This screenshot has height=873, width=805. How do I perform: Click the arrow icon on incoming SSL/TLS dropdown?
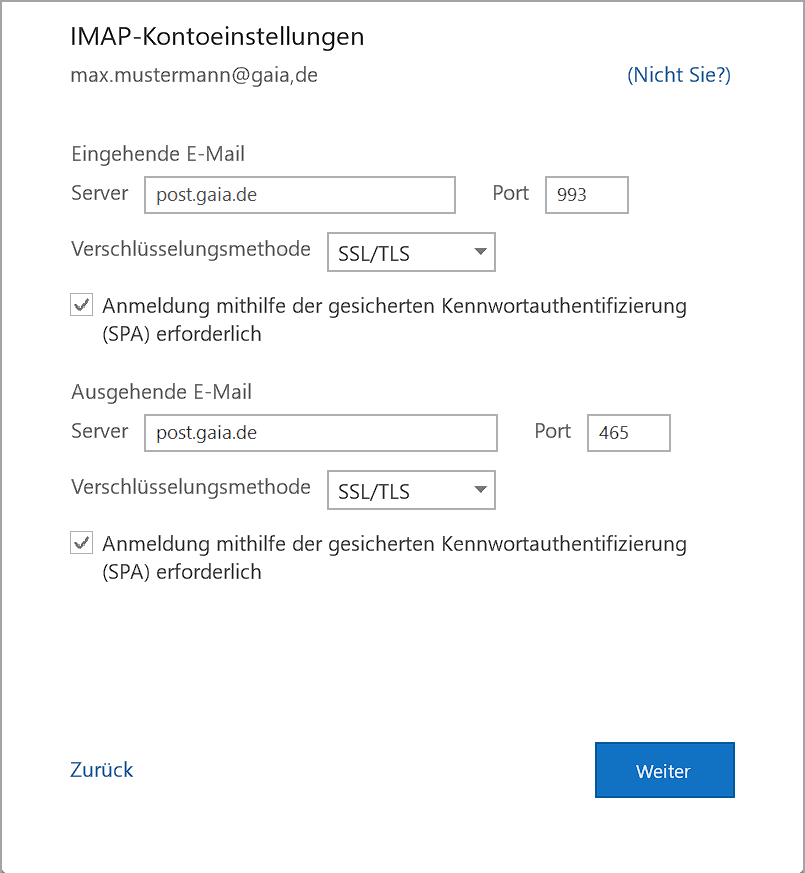[480, 253]
